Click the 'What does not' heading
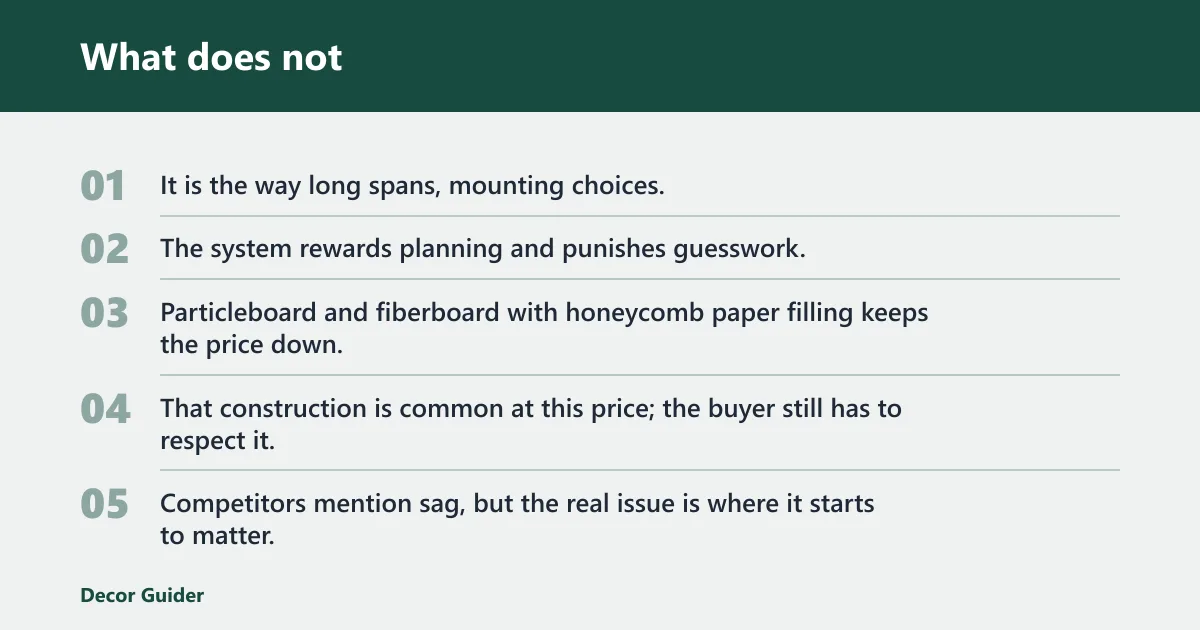Viewport: 1200px width, 630px height. coord(211,57)
